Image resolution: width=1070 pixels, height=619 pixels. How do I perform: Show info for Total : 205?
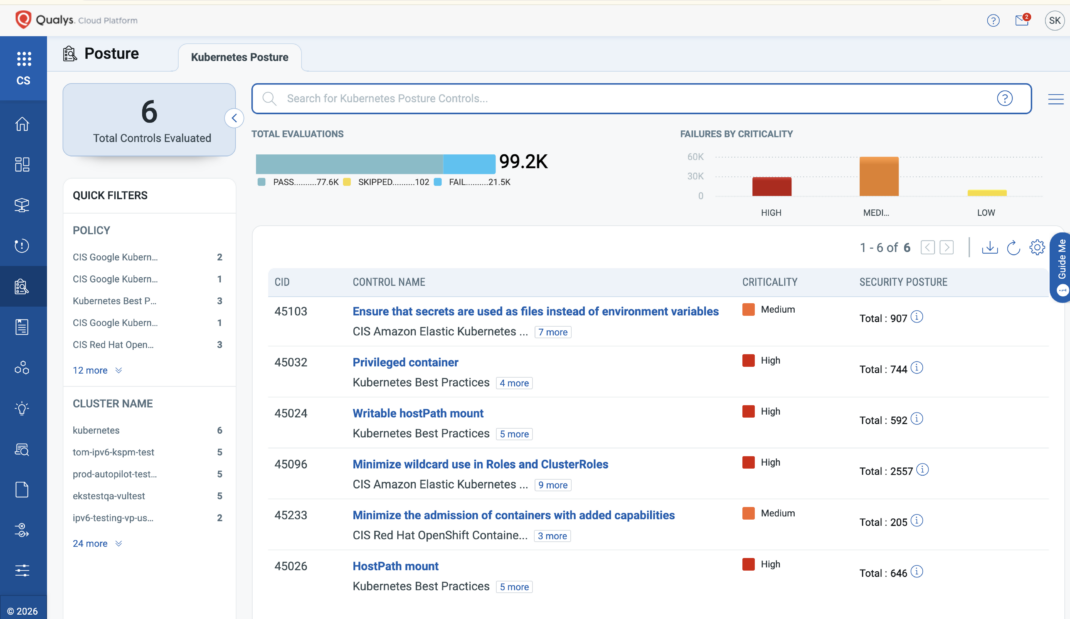pyautogui.click(x=917, y=521)
